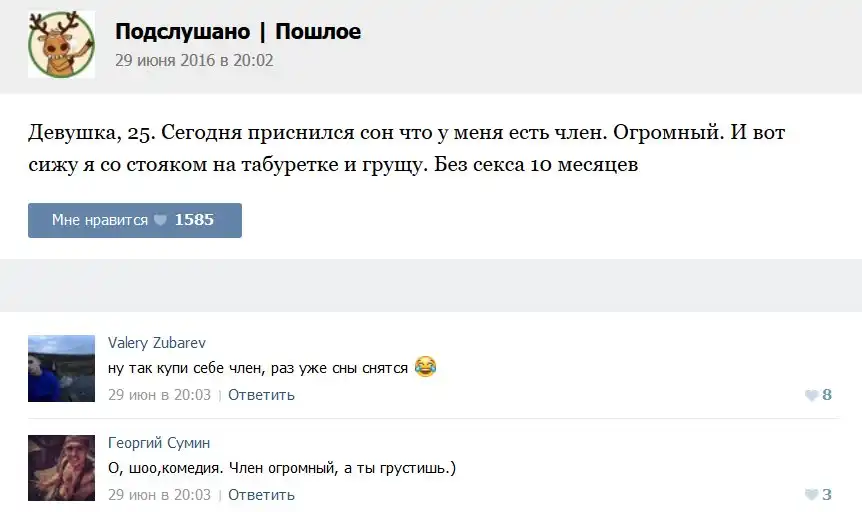Click the heart icon in Мне нравится button
The width and height of the screenshot is (862, 512).
click(x=160, y=221)
